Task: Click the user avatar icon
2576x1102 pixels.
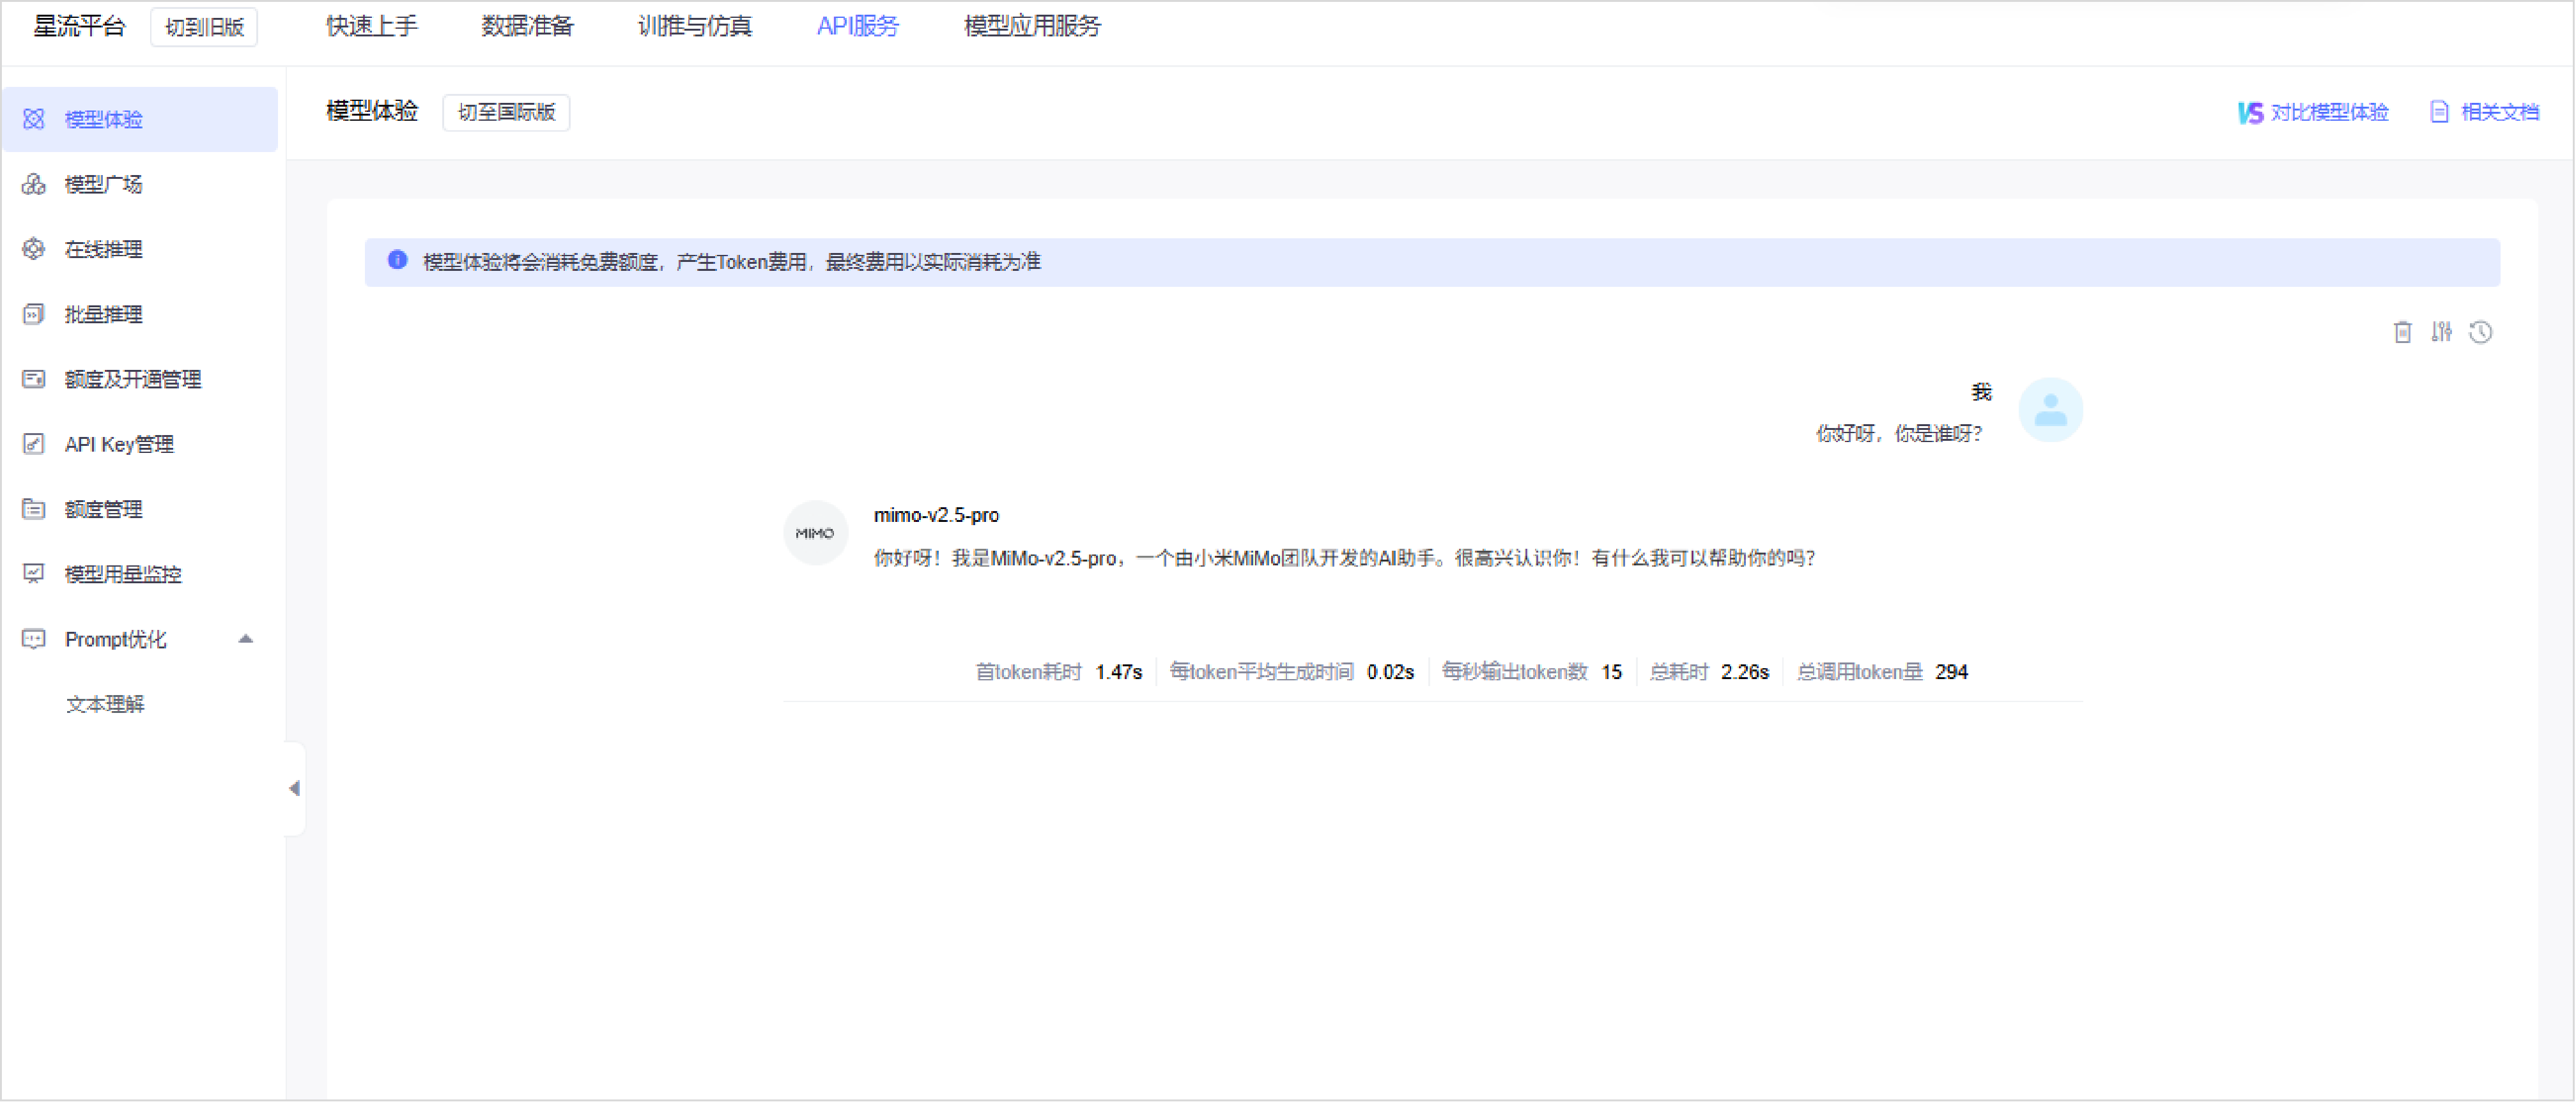Action: 2050,410
